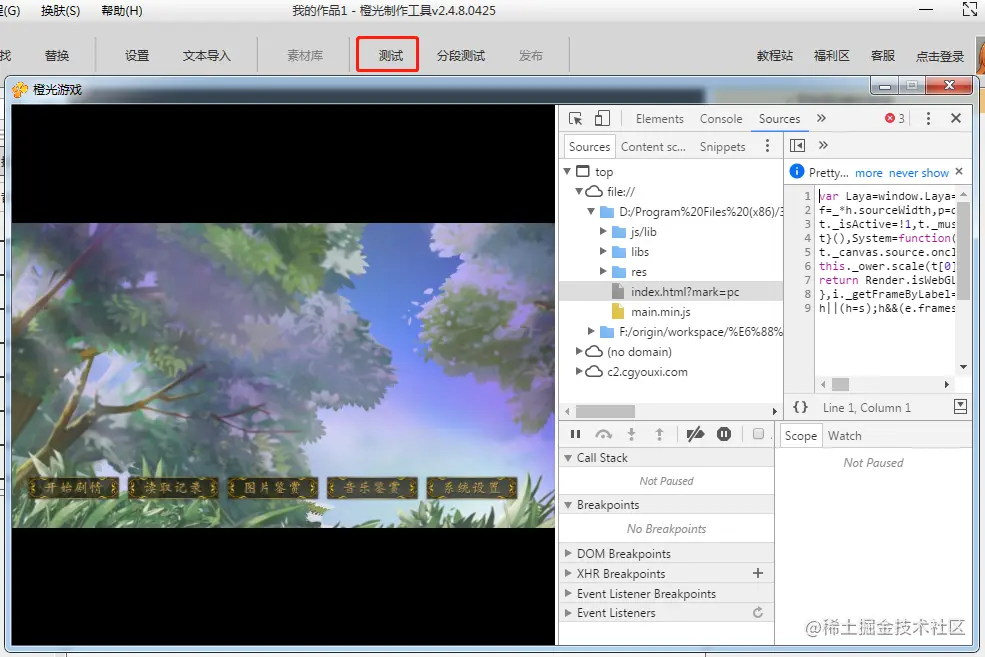Refresh Event Listeners icon
The width and height of the screenshot is (985, 657).
pos(758,612)
